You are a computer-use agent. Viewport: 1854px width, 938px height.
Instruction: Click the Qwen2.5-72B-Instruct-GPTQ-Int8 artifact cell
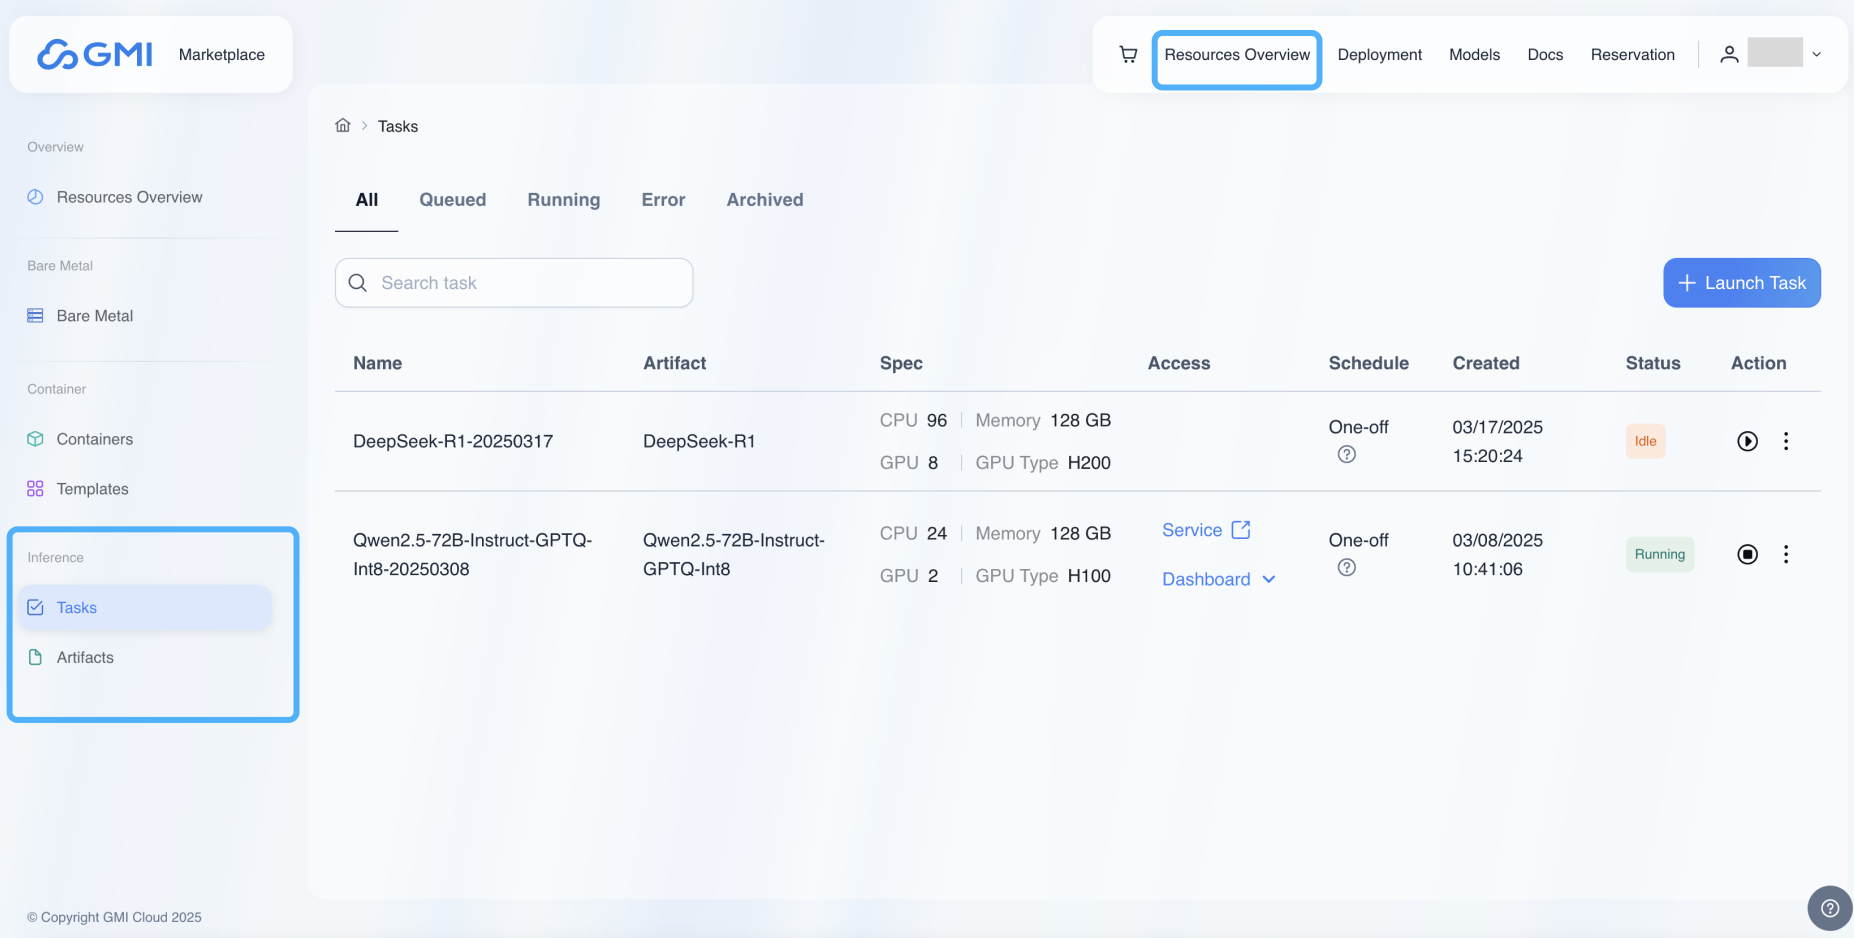point(734,554)
